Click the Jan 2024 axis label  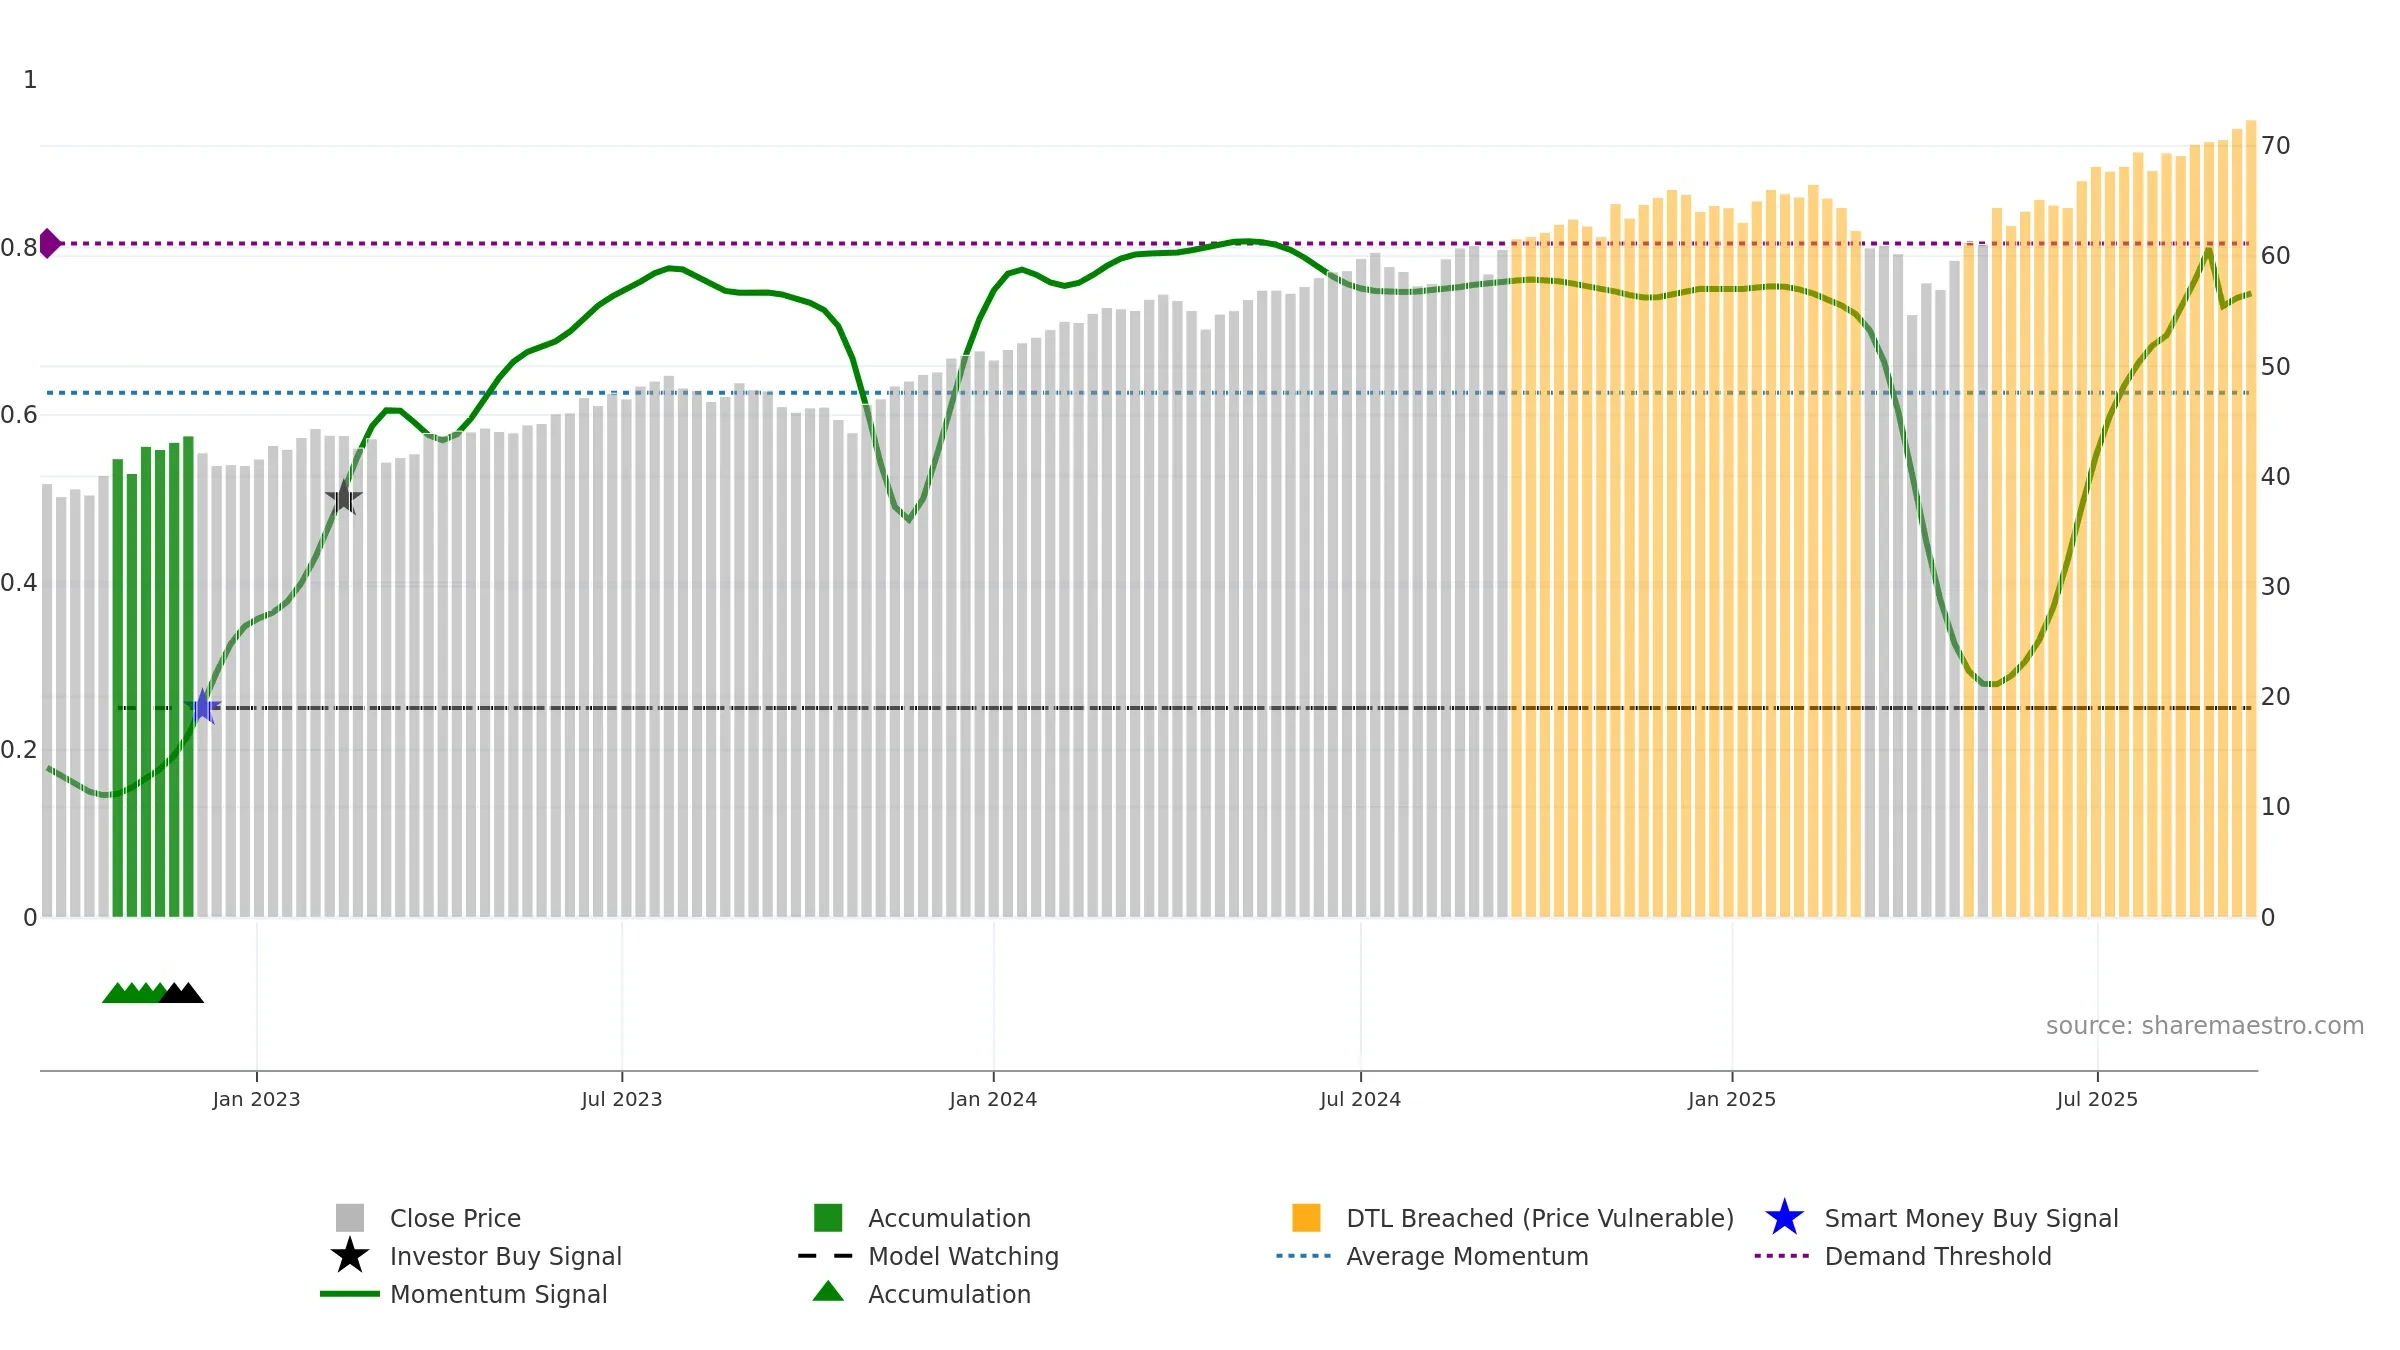click(x=993, y=1100)
